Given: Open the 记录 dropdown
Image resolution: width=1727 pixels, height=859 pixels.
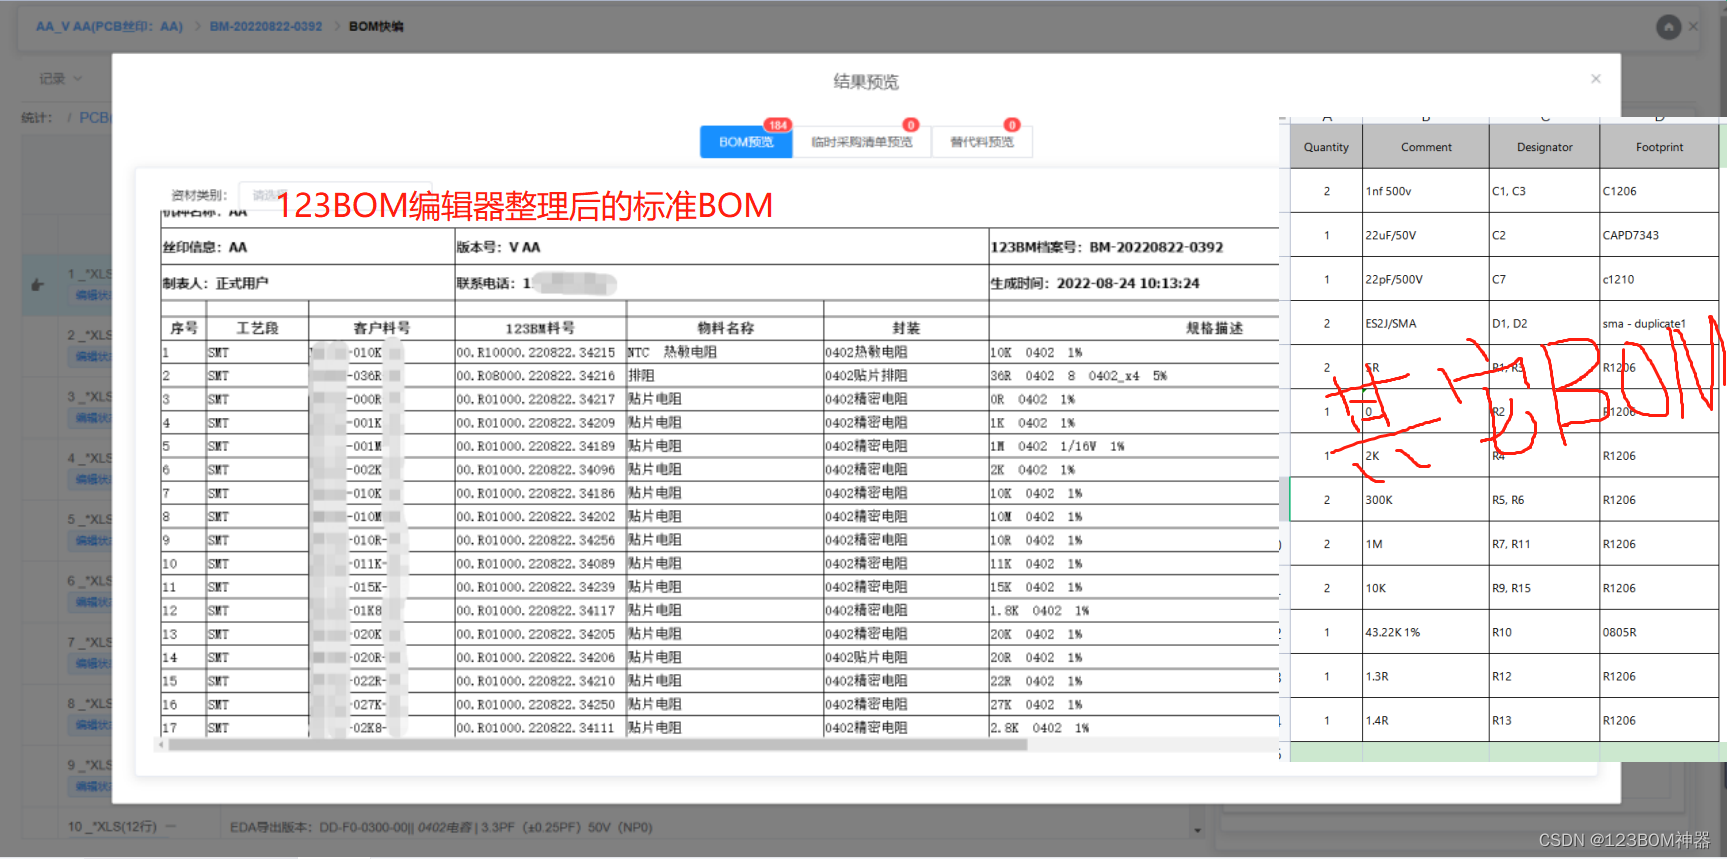Looking at the screenshot, I should coord(61,78).
